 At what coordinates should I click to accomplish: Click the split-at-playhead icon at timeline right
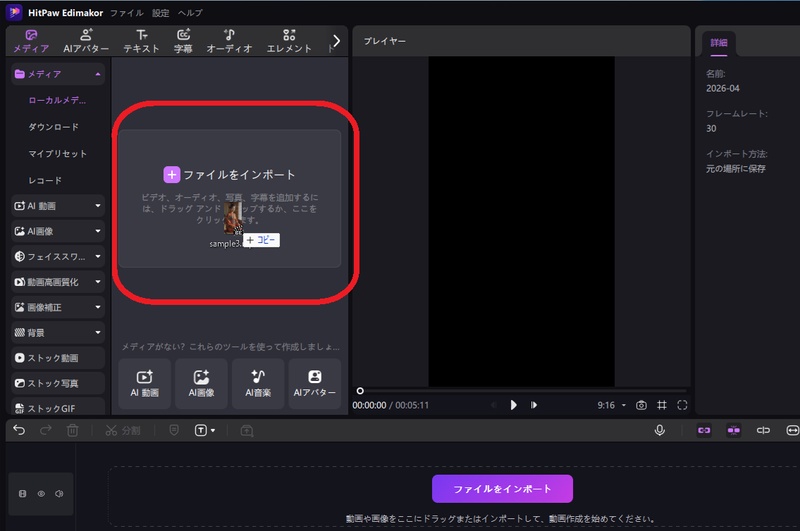(763, 431)
